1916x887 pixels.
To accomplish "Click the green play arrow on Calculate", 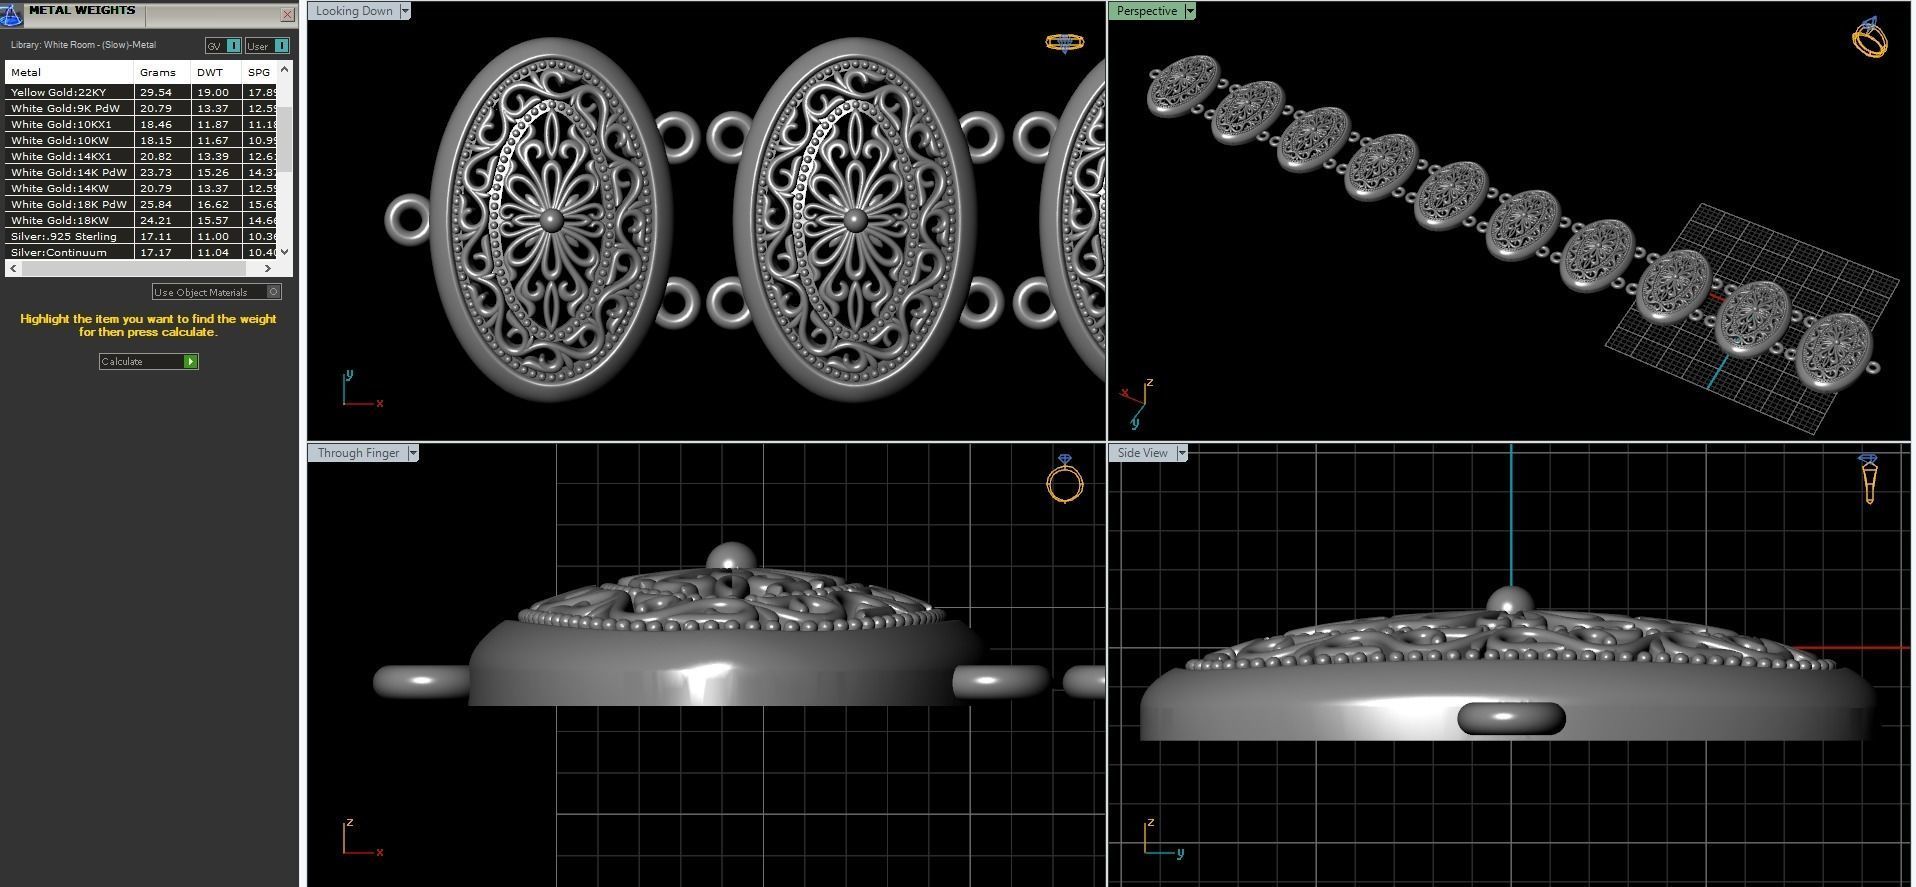I will [190, 361].
